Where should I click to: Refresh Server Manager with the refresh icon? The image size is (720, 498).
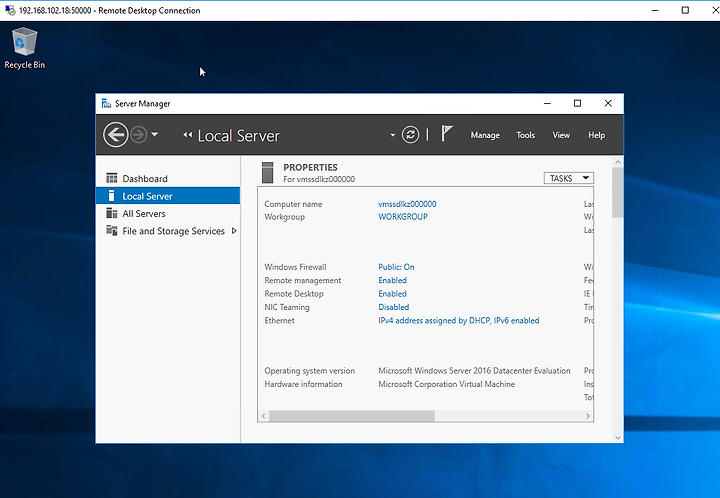[410, 135]
